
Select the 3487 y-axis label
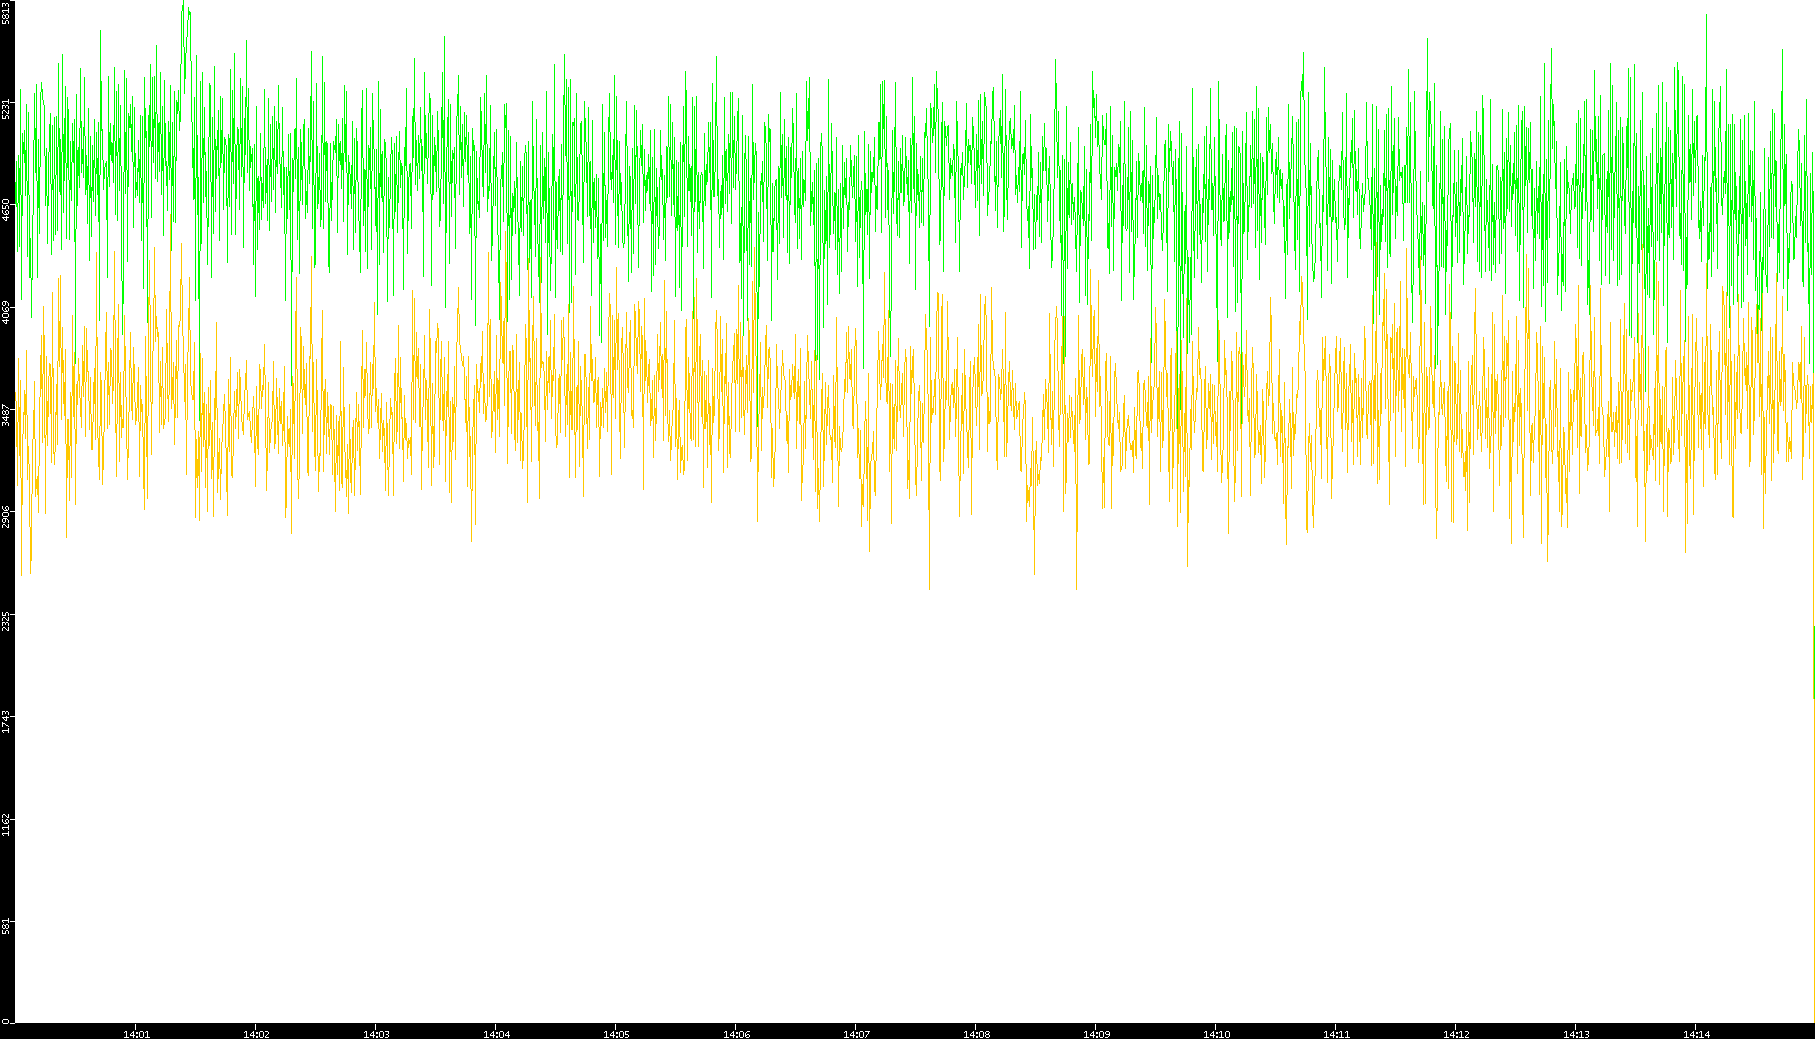(6, 414)
